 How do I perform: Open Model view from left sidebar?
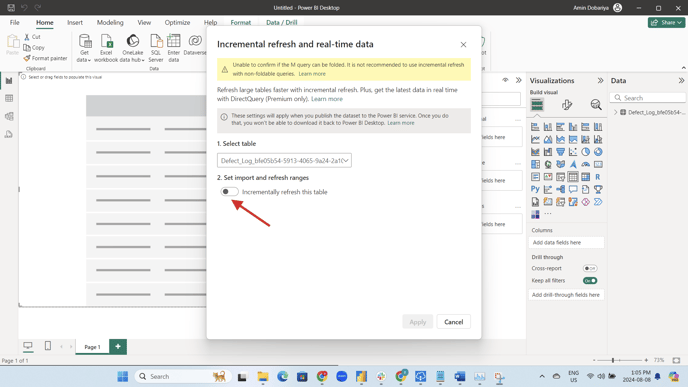point(9,116)
